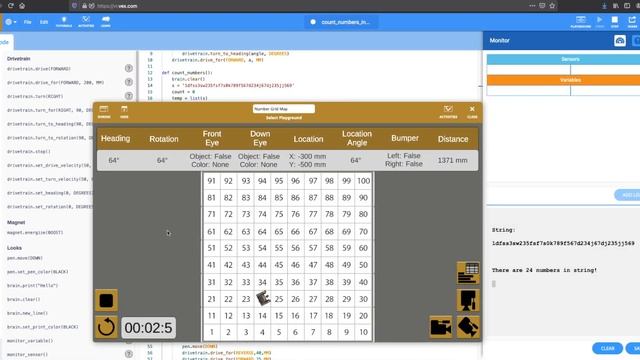Hide the playground window icon

[x=124, y=111]
